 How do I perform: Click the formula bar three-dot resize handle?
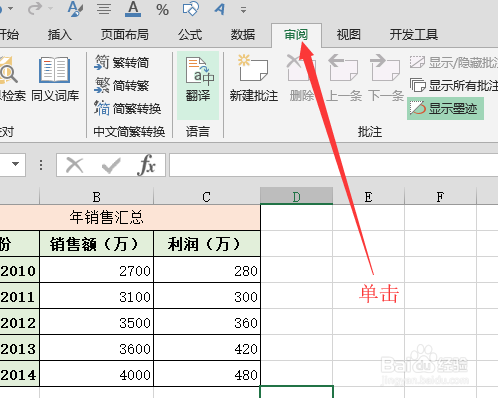[41, 165]
